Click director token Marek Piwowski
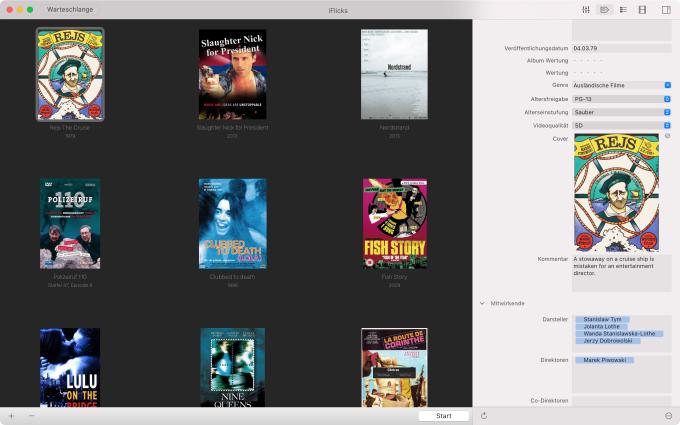The width and height of the screenshot is (680, 425). 605,360
